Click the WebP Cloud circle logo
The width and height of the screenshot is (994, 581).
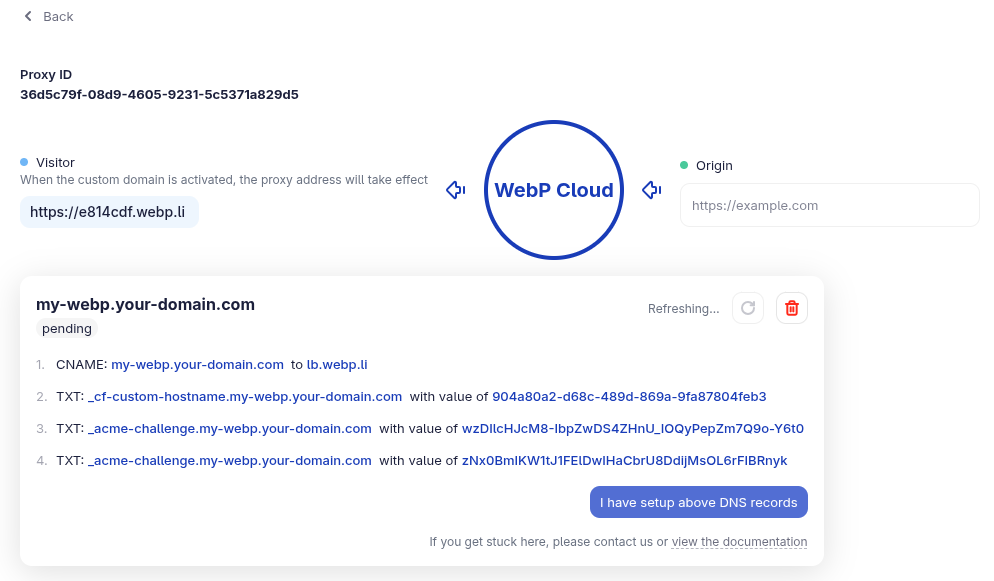point(554,189)
